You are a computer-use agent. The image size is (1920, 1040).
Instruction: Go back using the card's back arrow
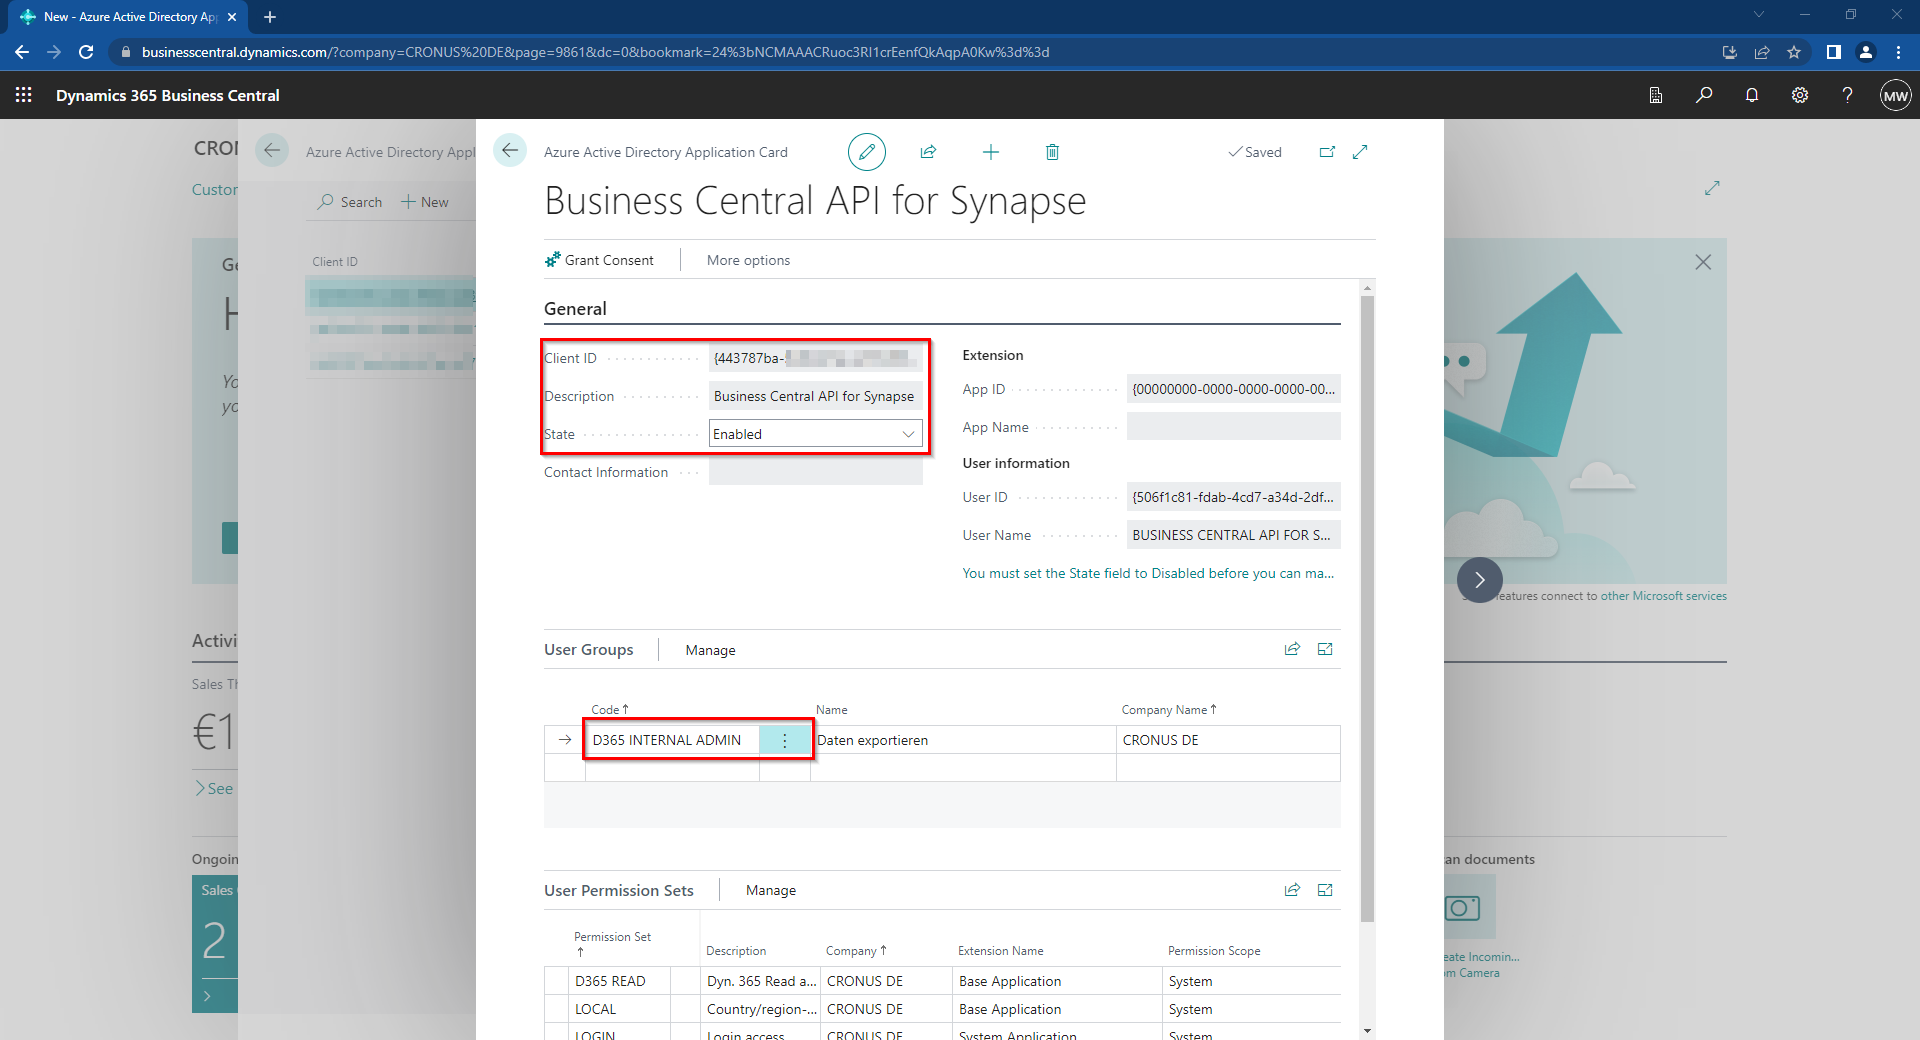[x=510, y=151]
